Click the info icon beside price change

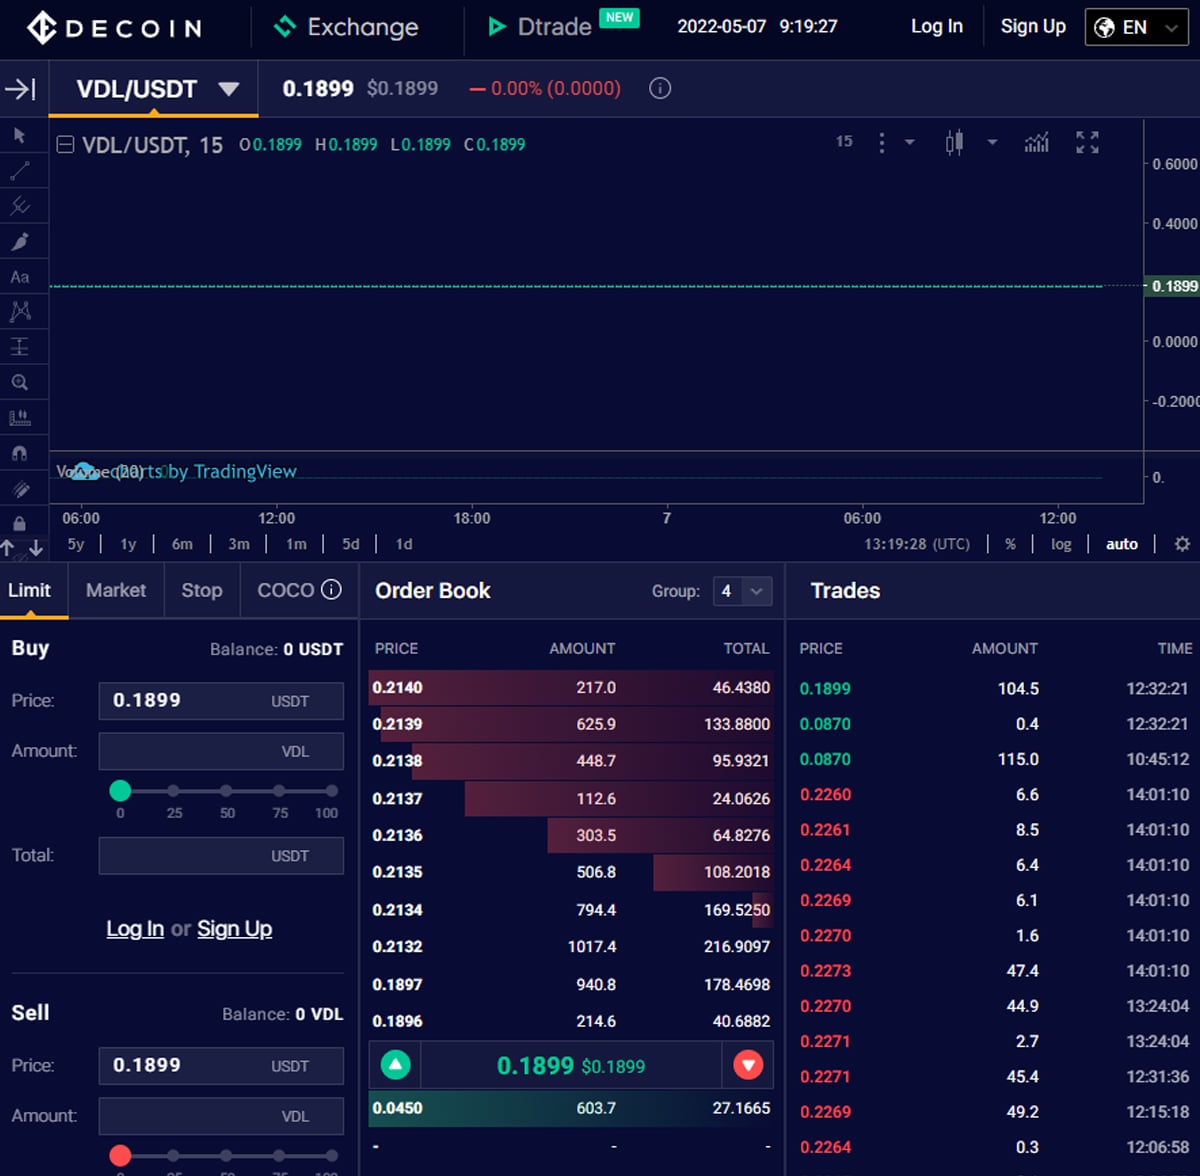660,88
